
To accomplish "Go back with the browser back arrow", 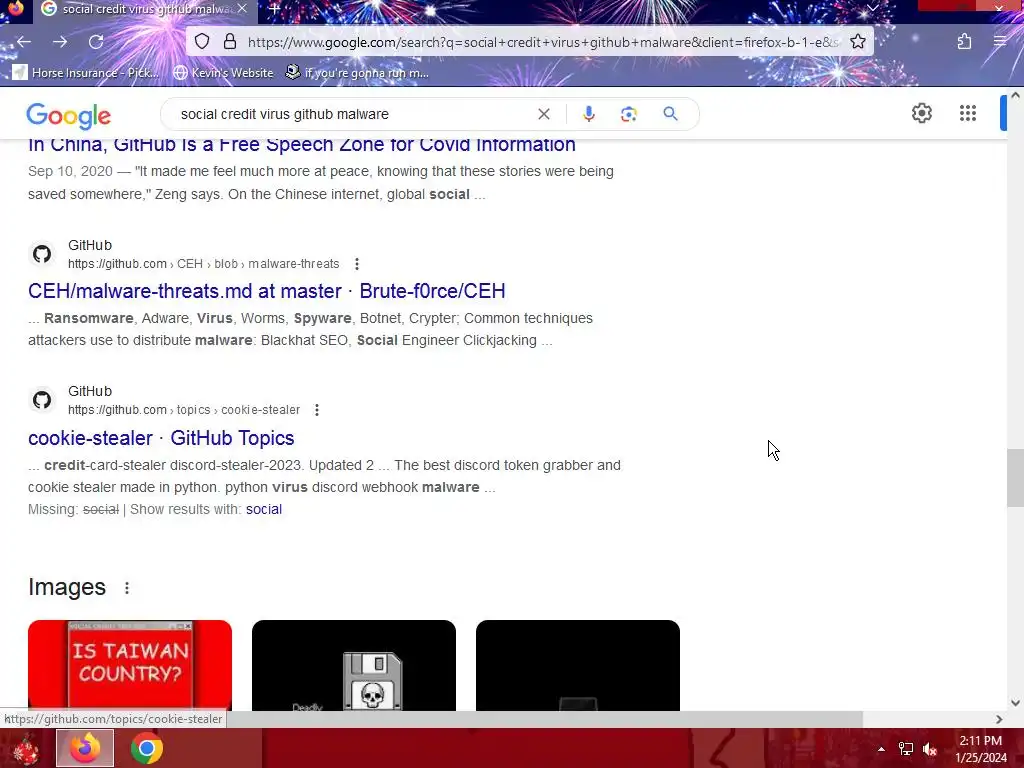I will pos(24,42).
